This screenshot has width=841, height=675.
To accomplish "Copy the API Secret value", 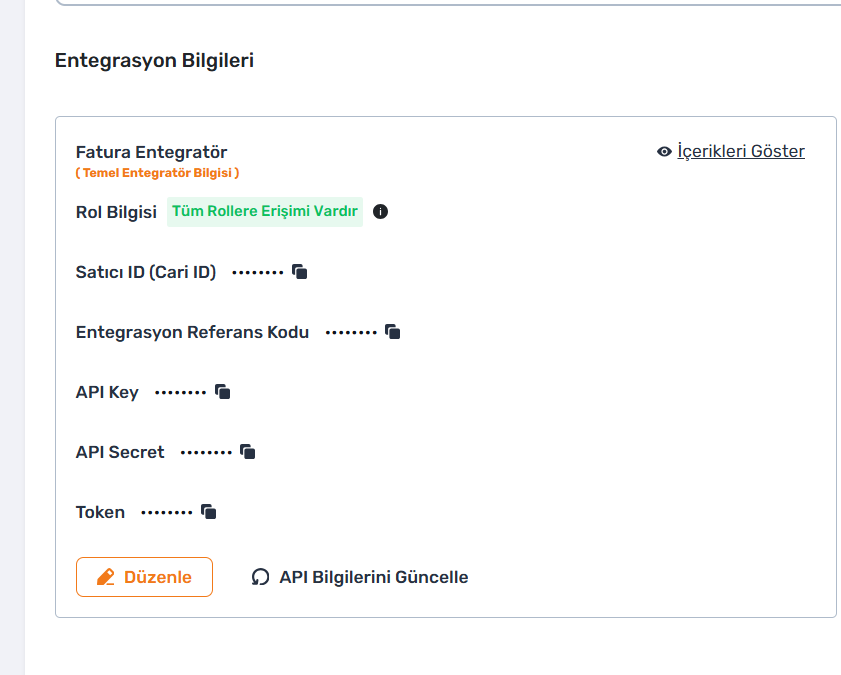I will pos(248,452).
